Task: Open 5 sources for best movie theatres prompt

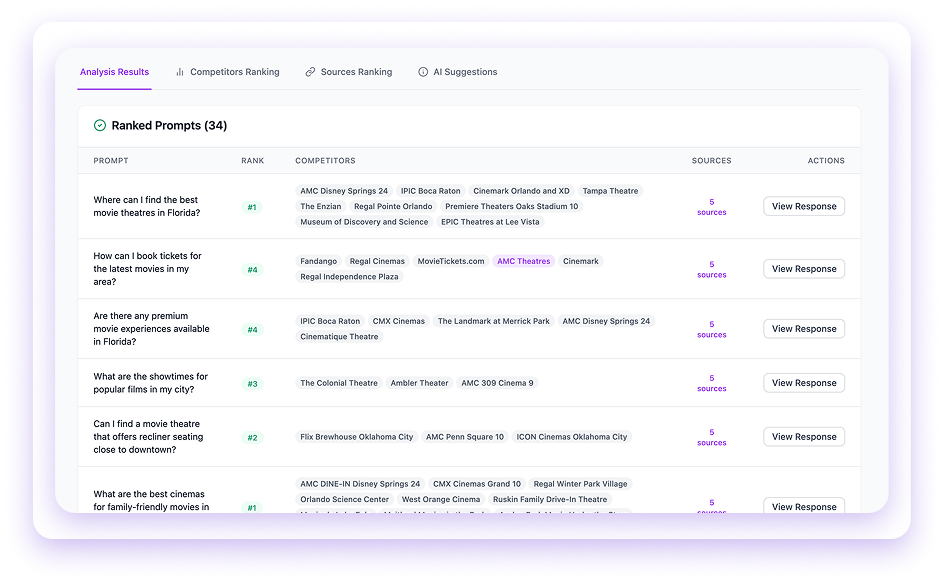Action: pos(712,207)
